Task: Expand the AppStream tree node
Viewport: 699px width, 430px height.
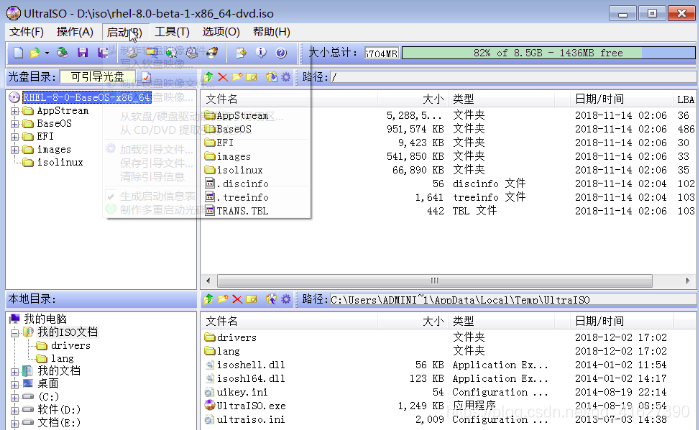Action: tap(15, 111)
